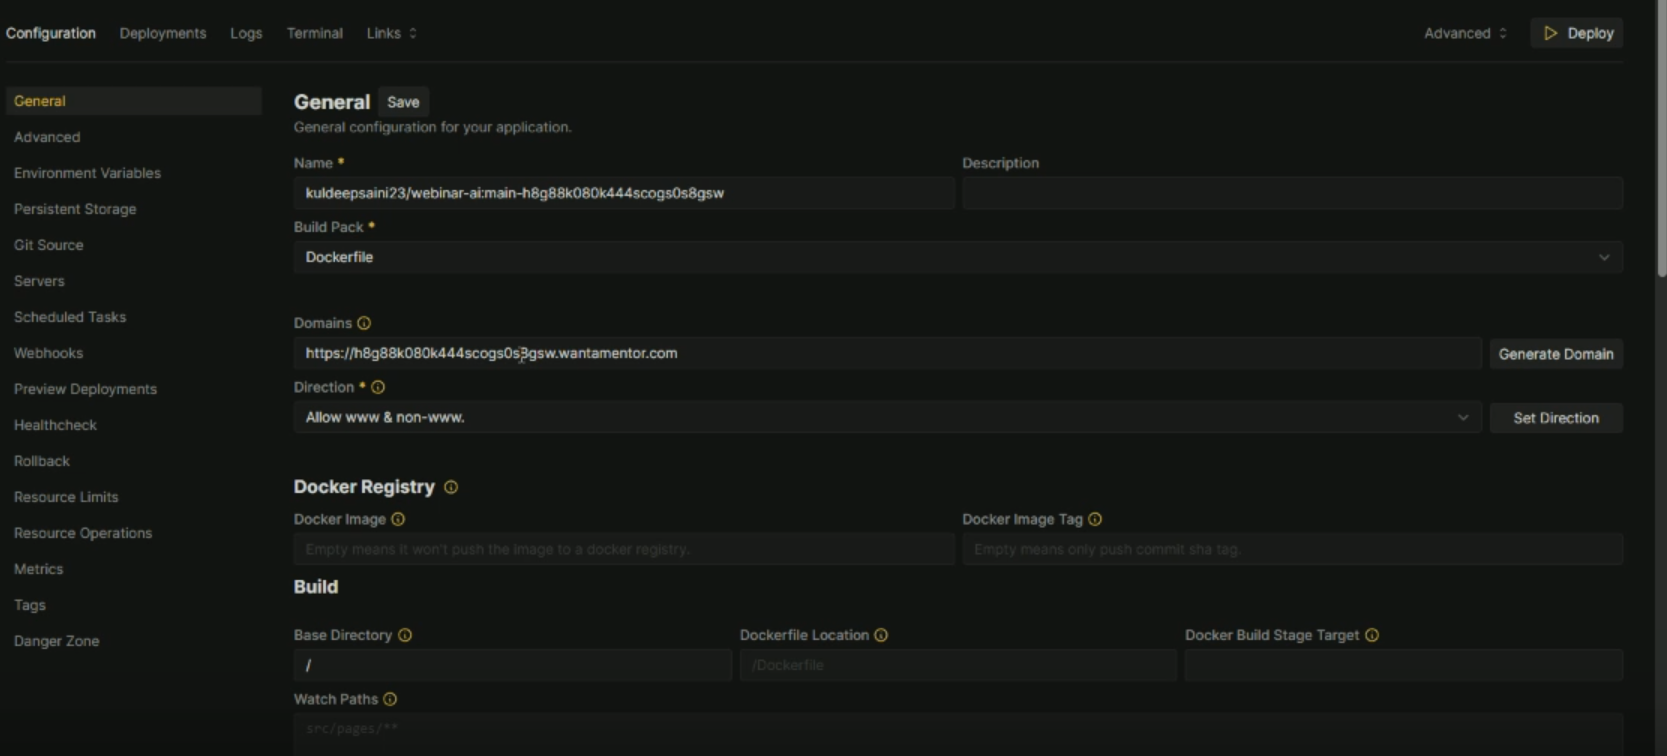This screenshot has height=756, width=1667.
Task: Click the Generate Domain button
Action: pos(1555,354)
